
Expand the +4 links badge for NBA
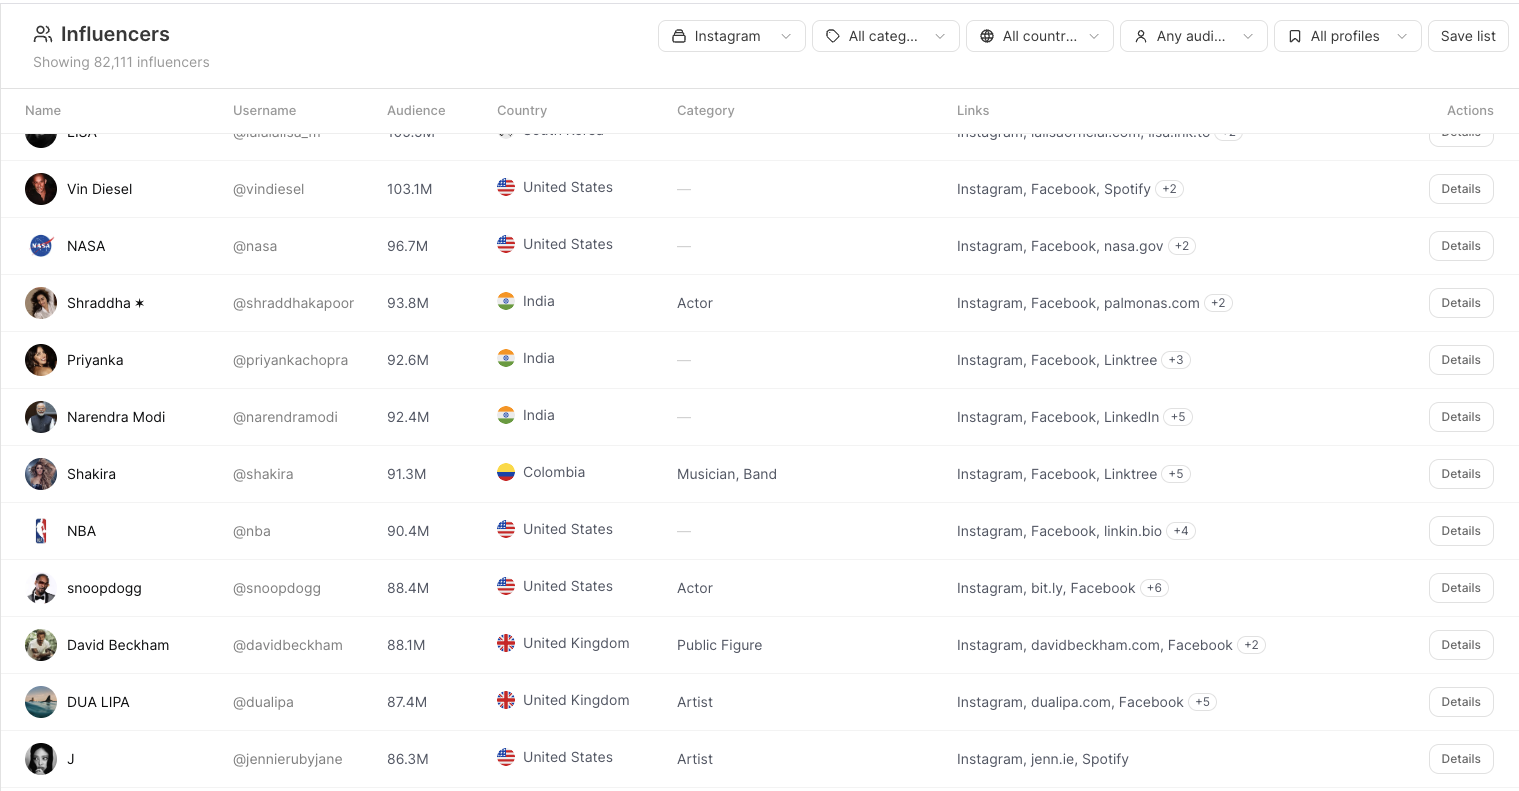click(1181, 531)
